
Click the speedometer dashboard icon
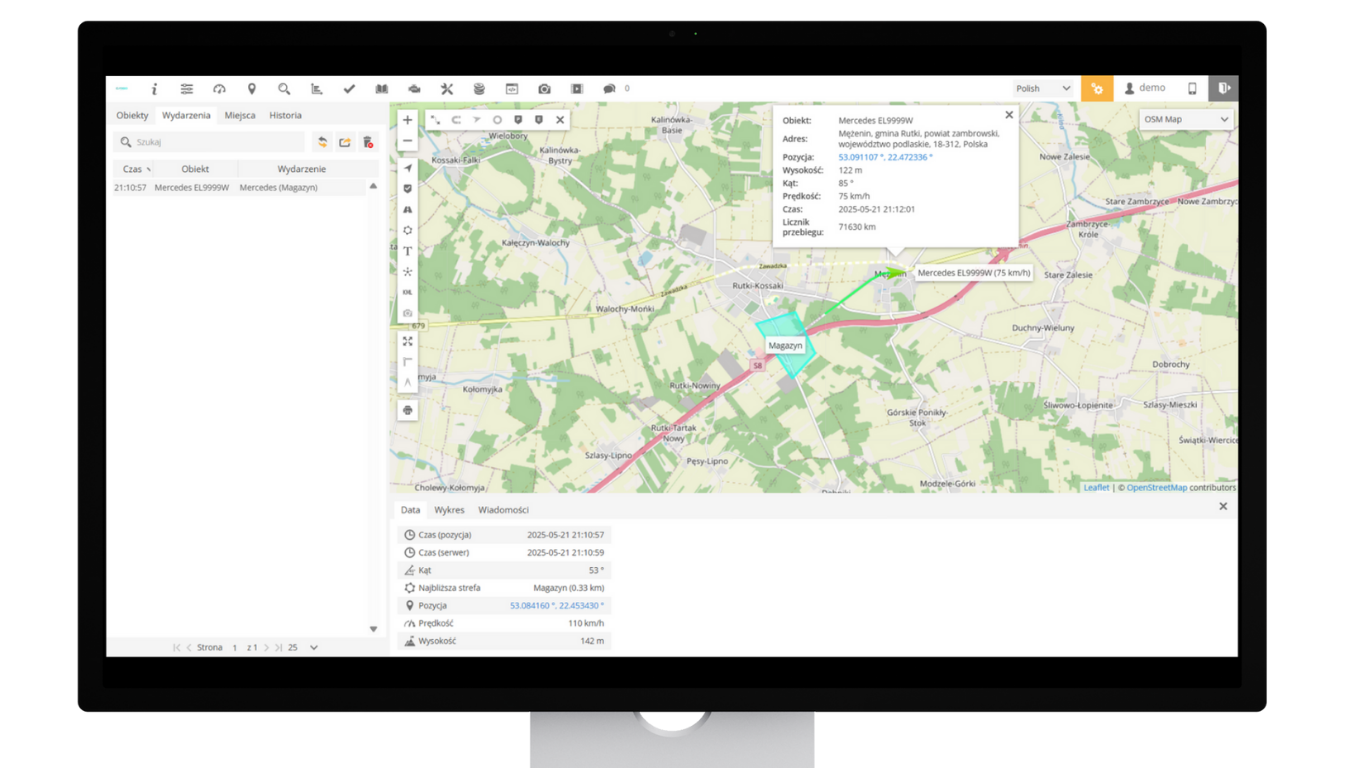click(x=219, y=89)
